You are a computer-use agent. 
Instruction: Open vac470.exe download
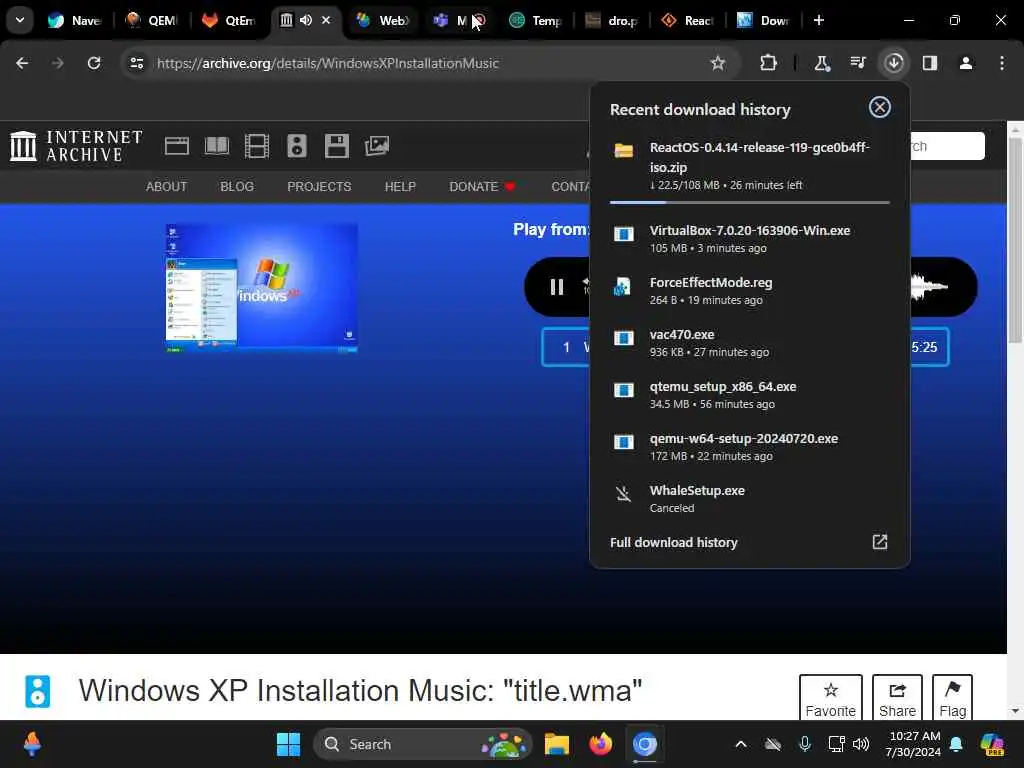tap(749, 343)
